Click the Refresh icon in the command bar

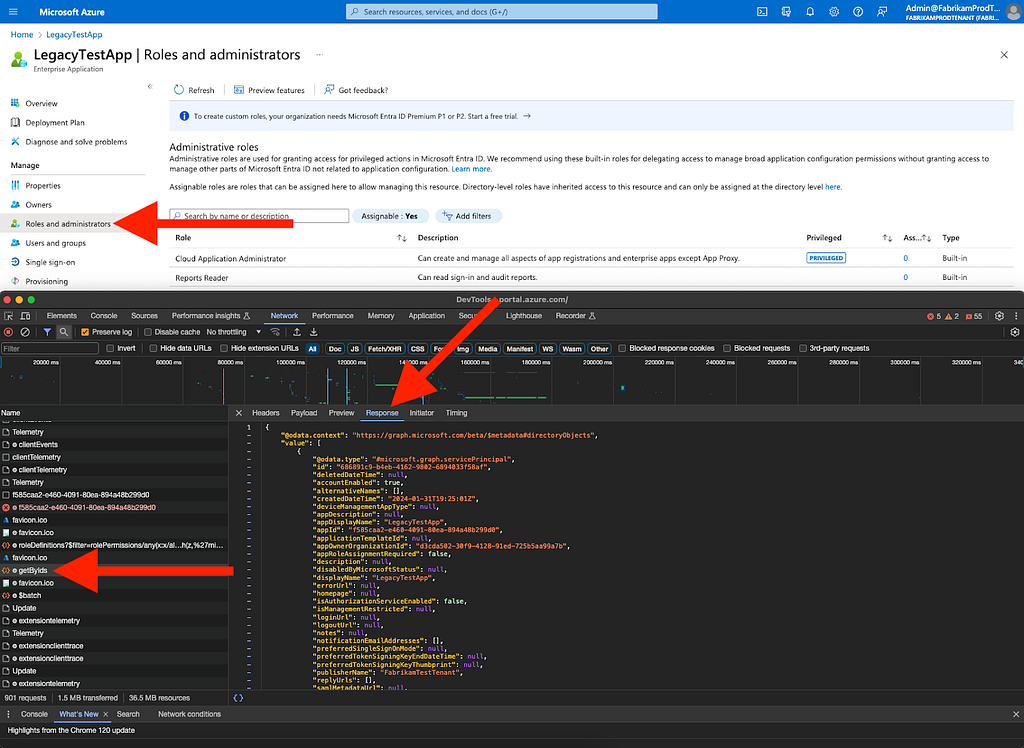pyautogui.click(x=179, y=89)
